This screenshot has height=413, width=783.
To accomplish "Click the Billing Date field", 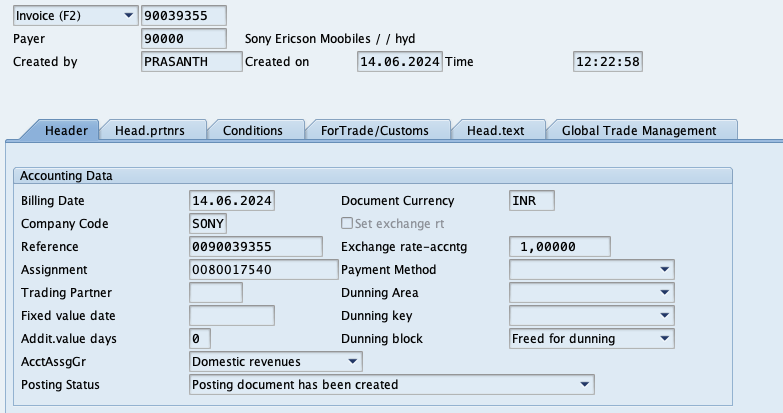I will [232, 201].
